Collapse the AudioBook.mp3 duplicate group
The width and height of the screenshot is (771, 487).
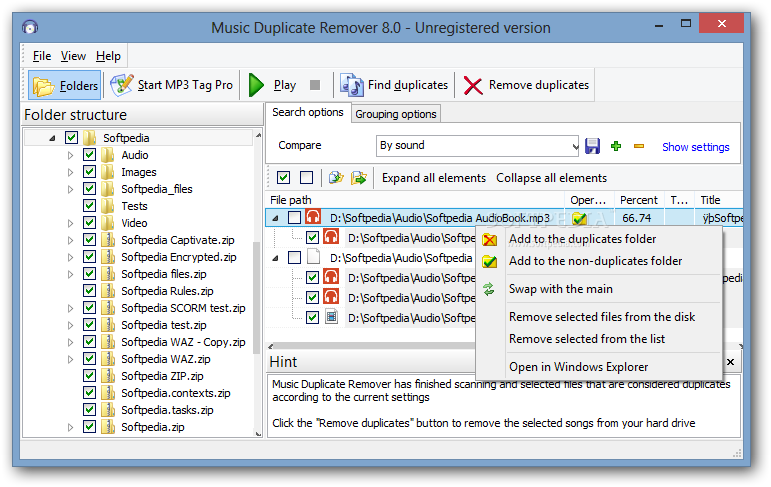click(x=275, y=218)
